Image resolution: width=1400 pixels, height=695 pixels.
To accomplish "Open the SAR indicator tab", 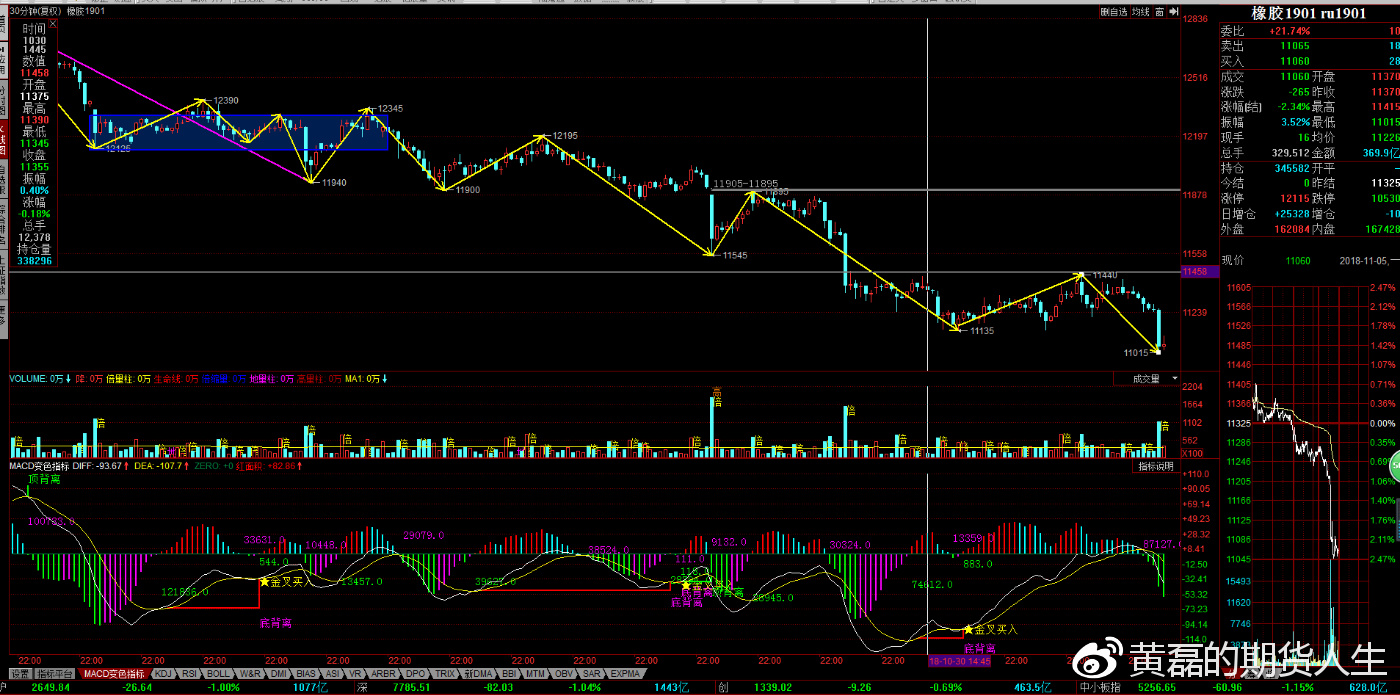I will (x=593, y=674).
